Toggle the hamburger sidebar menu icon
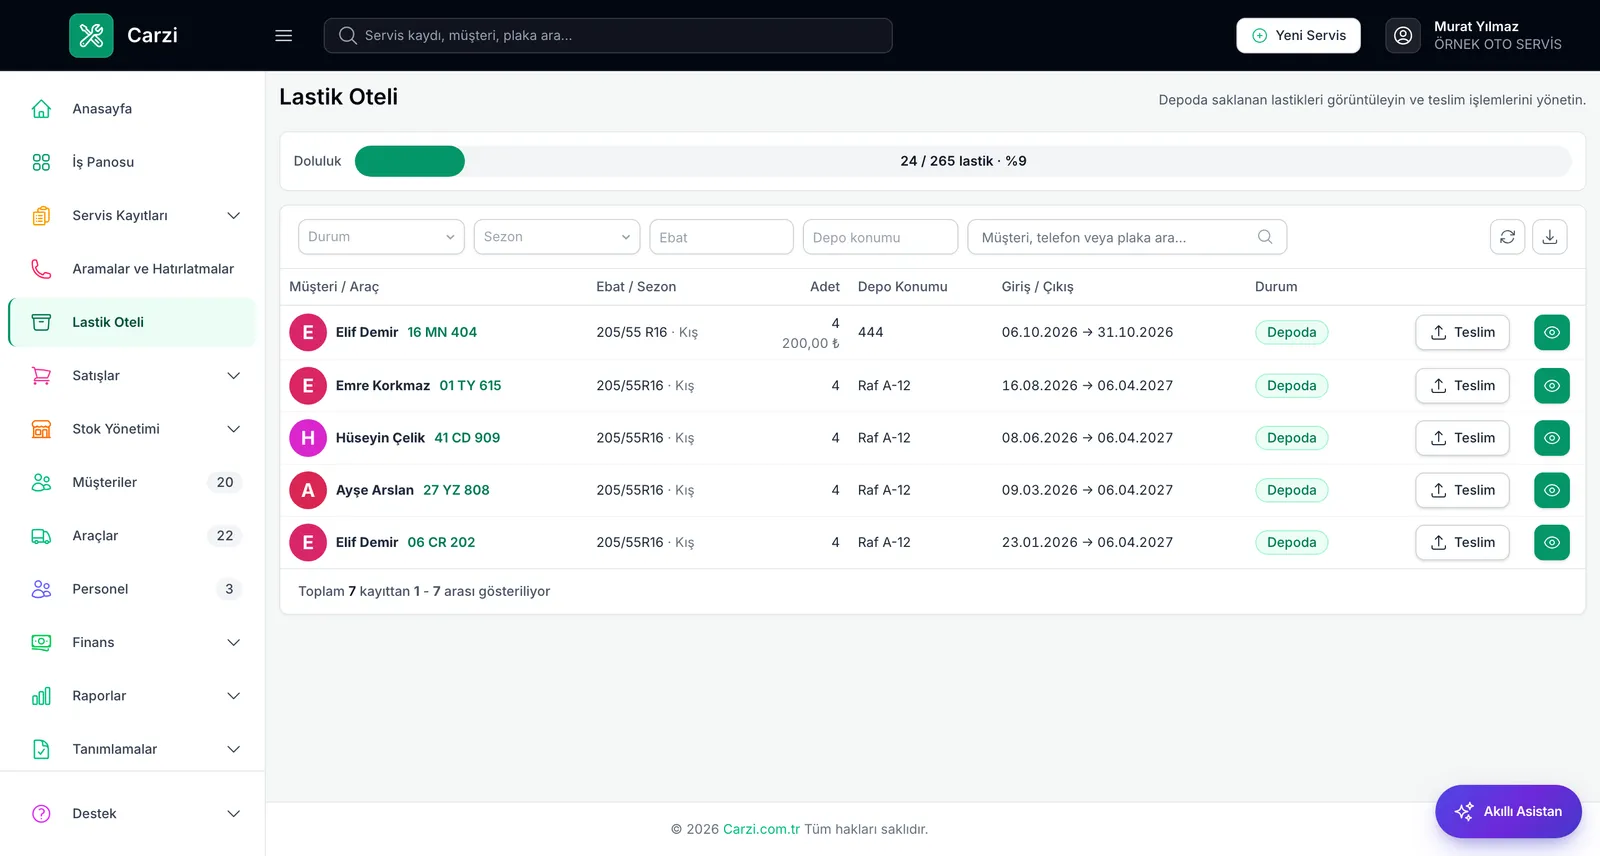The width and height of the screenshot is (1600, 856). (284, 35)
